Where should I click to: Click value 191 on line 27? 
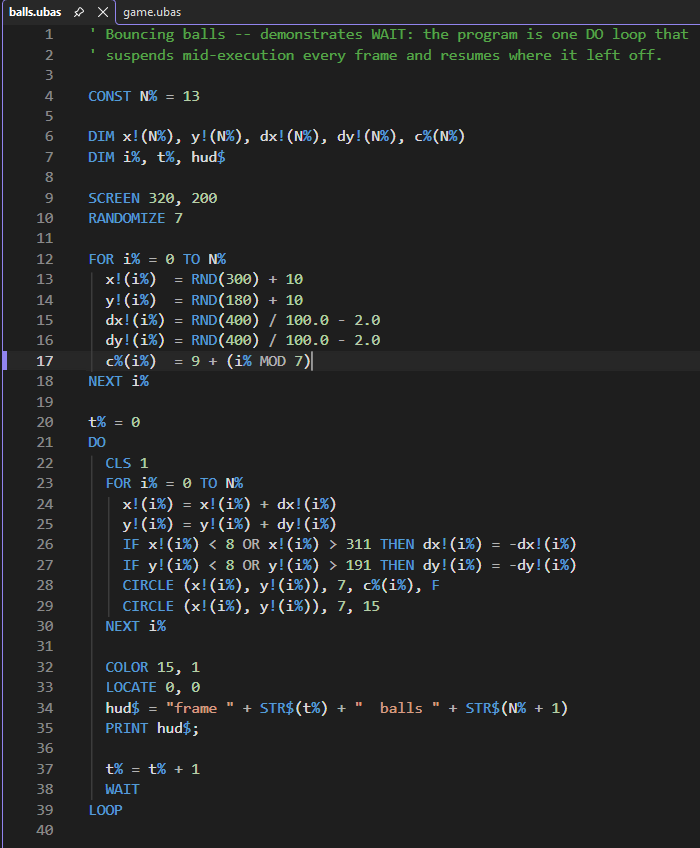pos(358,565)
